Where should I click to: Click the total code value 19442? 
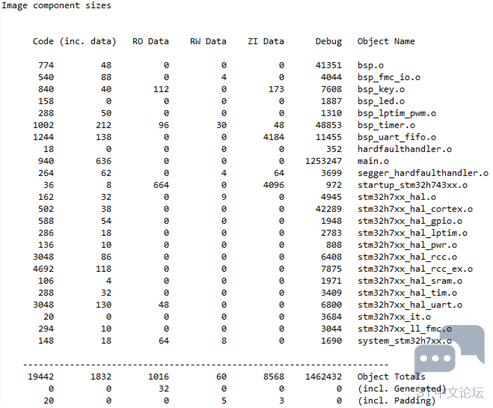coord(41,377)
